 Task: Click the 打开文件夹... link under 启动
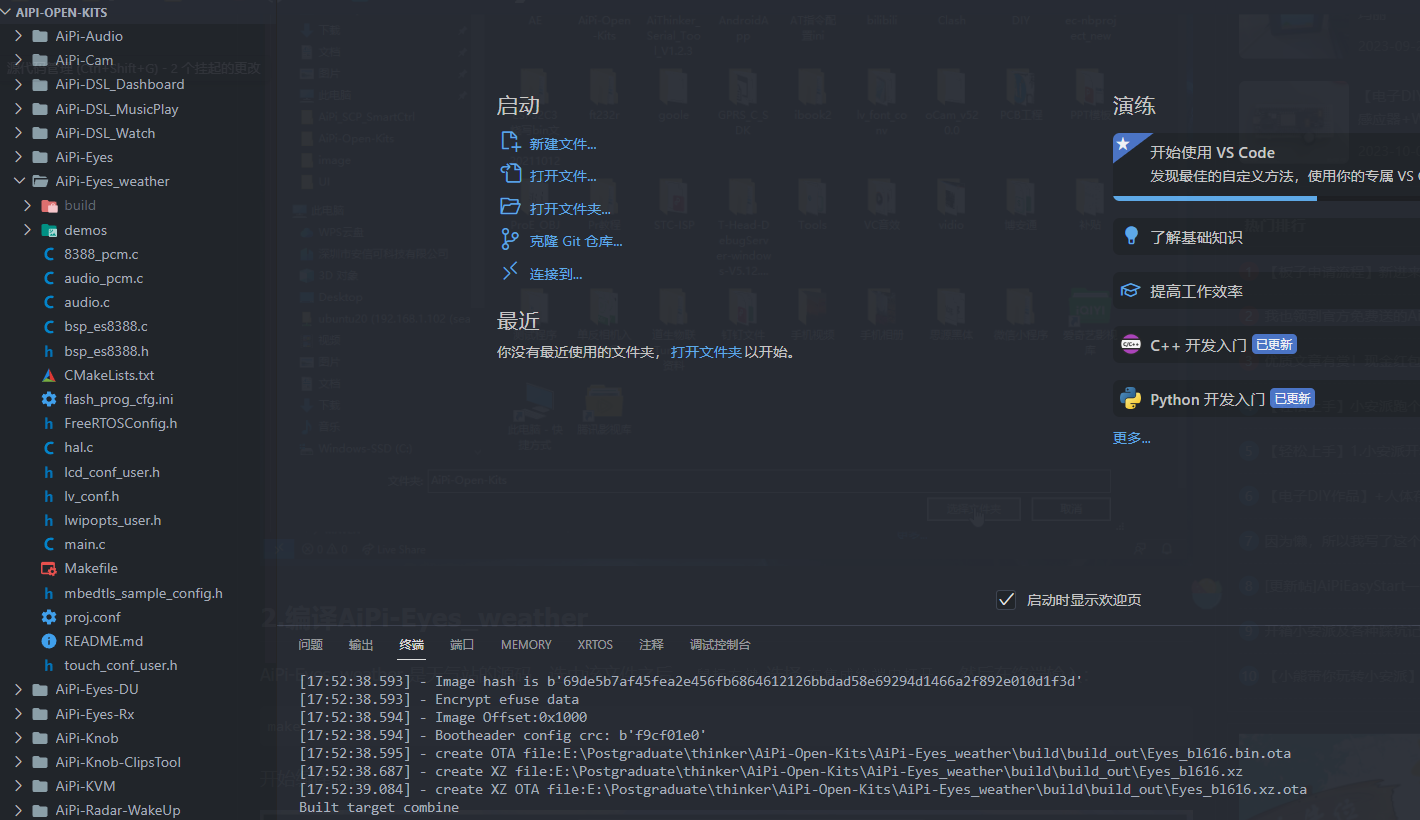[570, 209]
